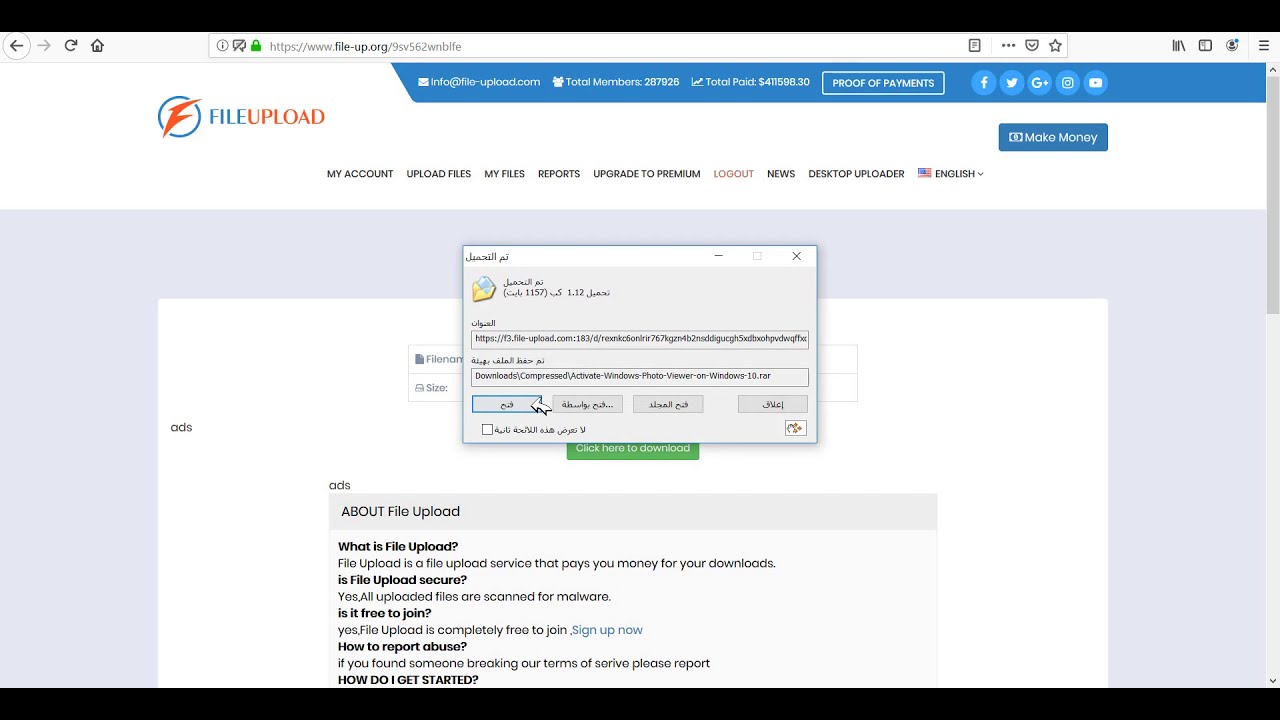Open DESKTOP UPLOADER menu item
The height and width of the screenshot is (720, 1280).
pyautogui.click(x=856, y=174)
